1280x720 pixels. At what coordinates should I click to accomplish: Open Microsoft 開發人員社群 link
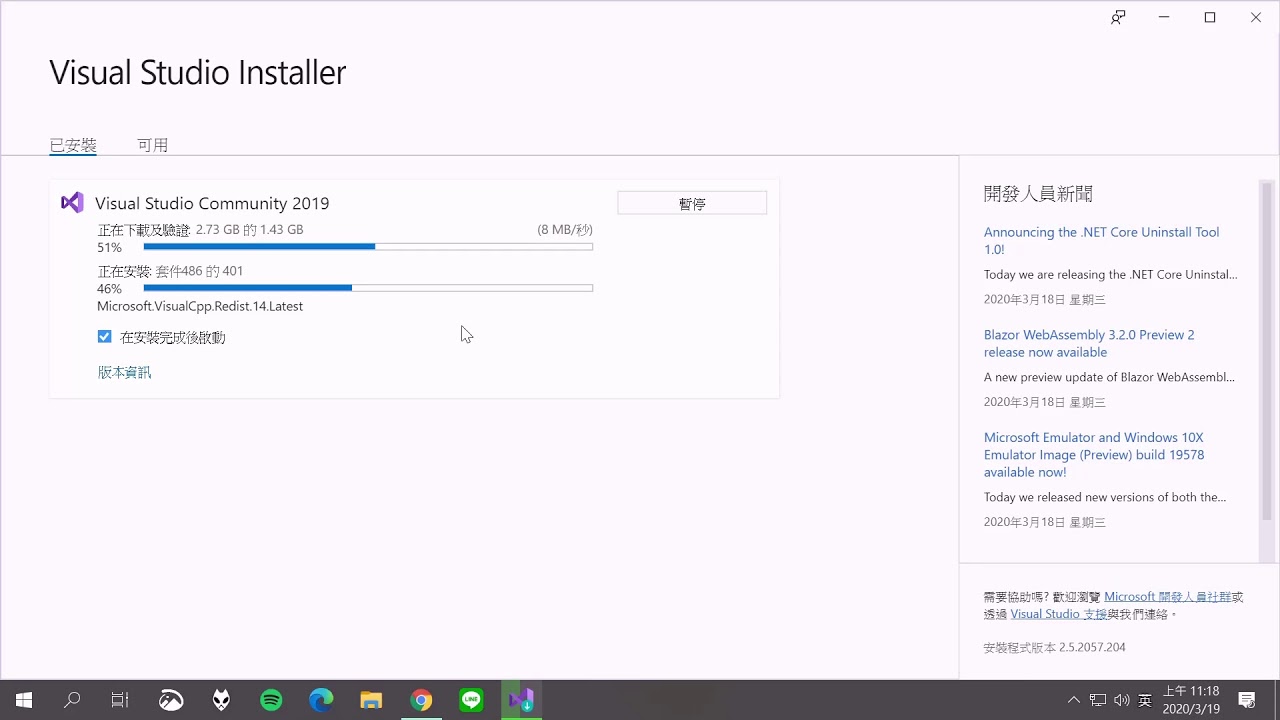(1167, 596)
